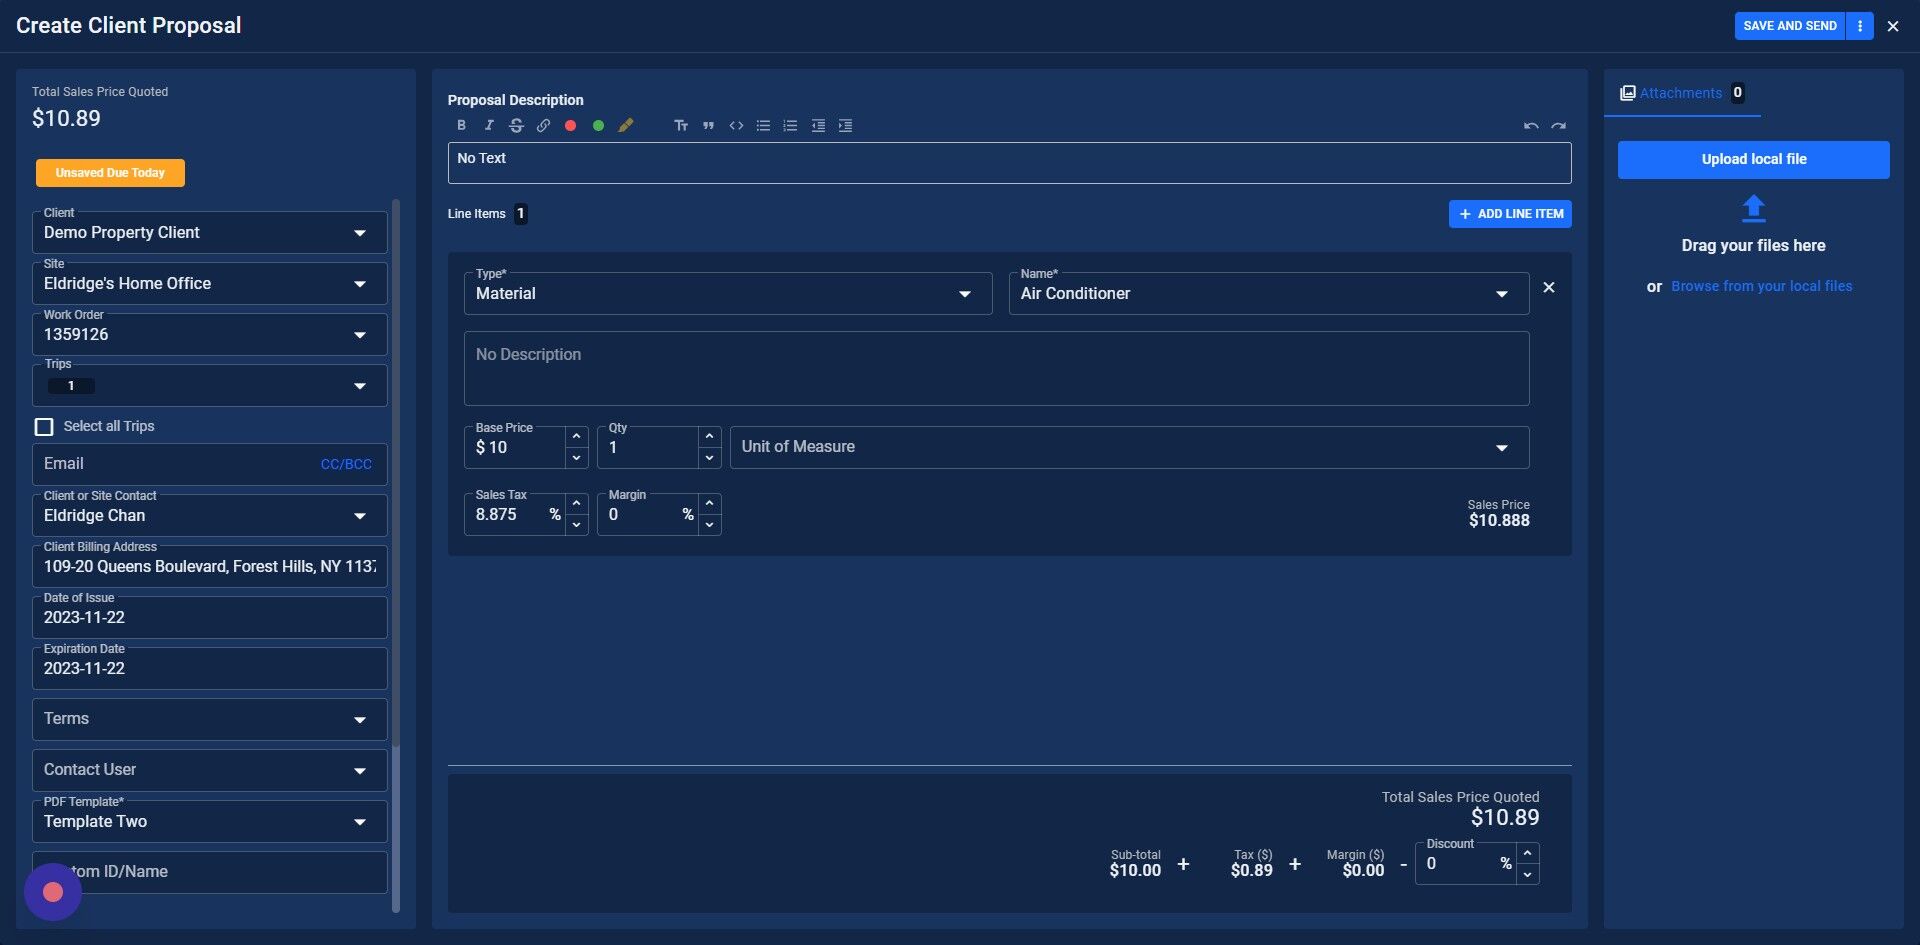
Task: Increase the Sales Tax percentage
Action: [576, 503]
